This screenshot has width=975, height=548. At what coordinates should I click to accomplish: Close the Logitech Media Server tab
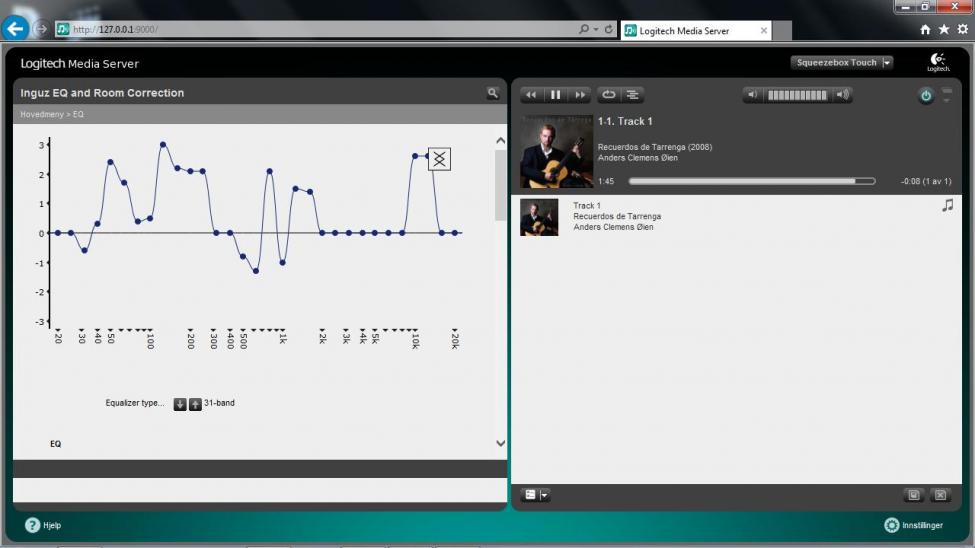click(764, 30)
